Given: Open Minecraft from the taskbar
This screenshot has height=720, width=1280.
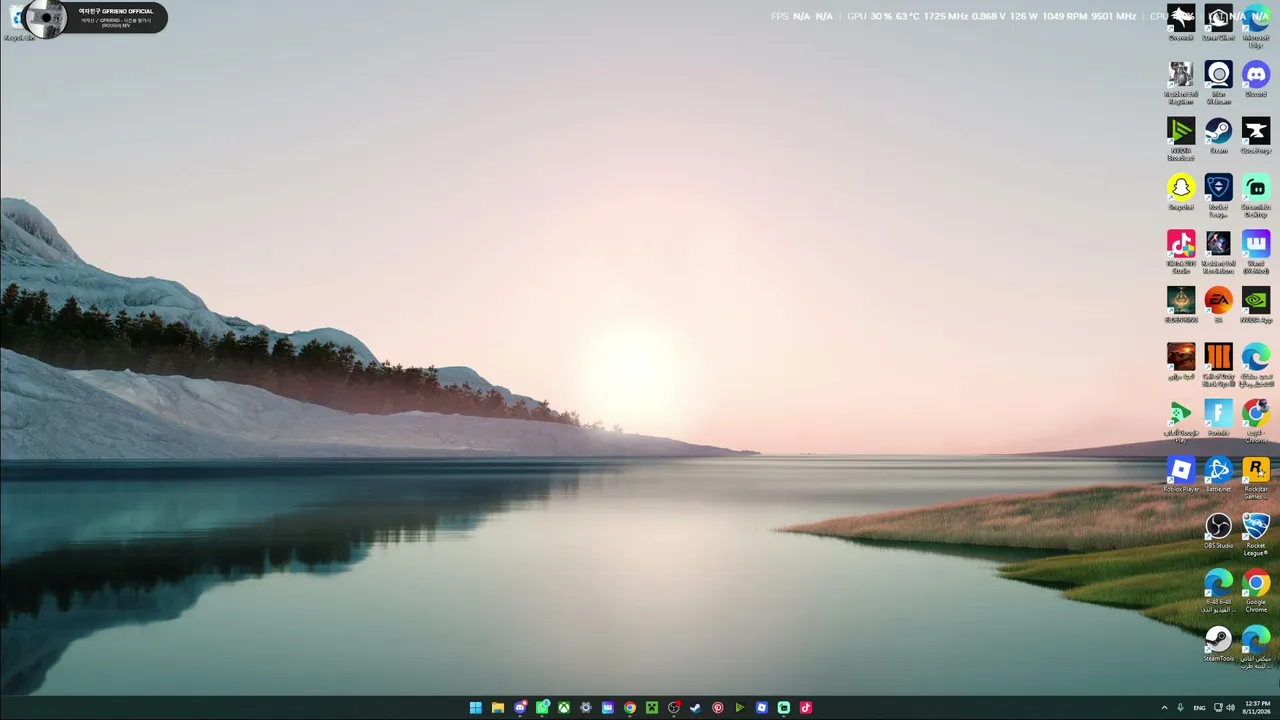Looking at the screenshot, I should pos(652,708).
